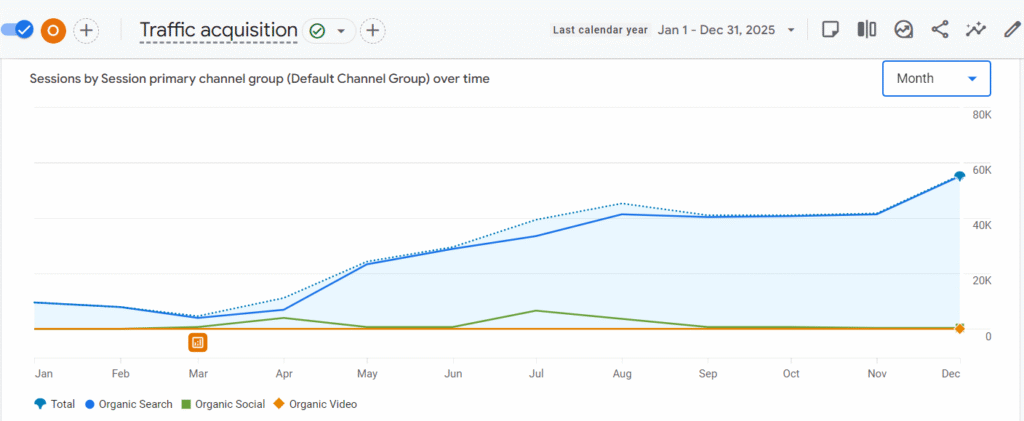Click the plus button after the report title
Viewport: 1024px width, 421px height.
coord(373,31)
